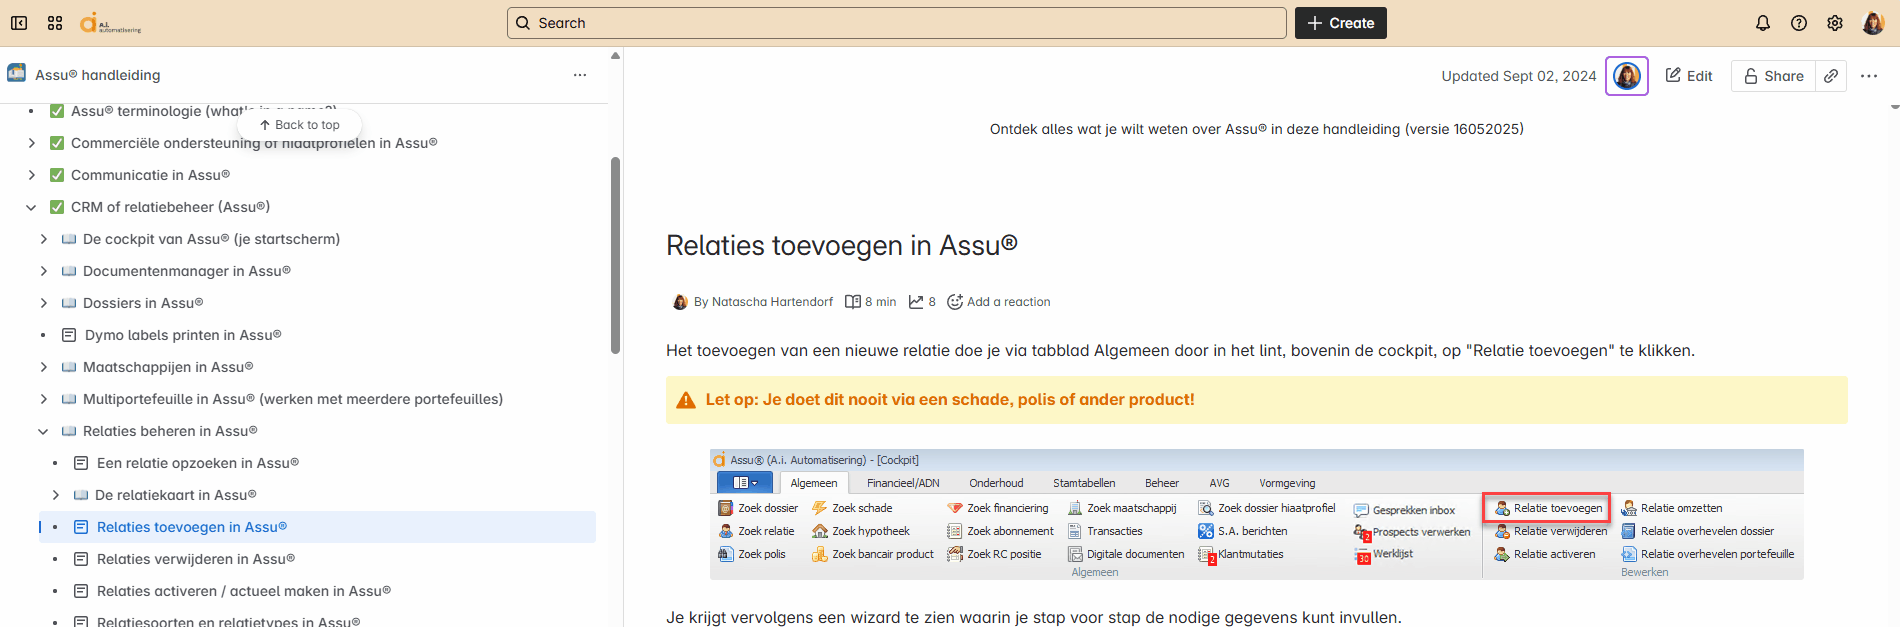Viewport: 1900px width, 627px height.
Task: Click Back to top button
Action: pos(299,125)
